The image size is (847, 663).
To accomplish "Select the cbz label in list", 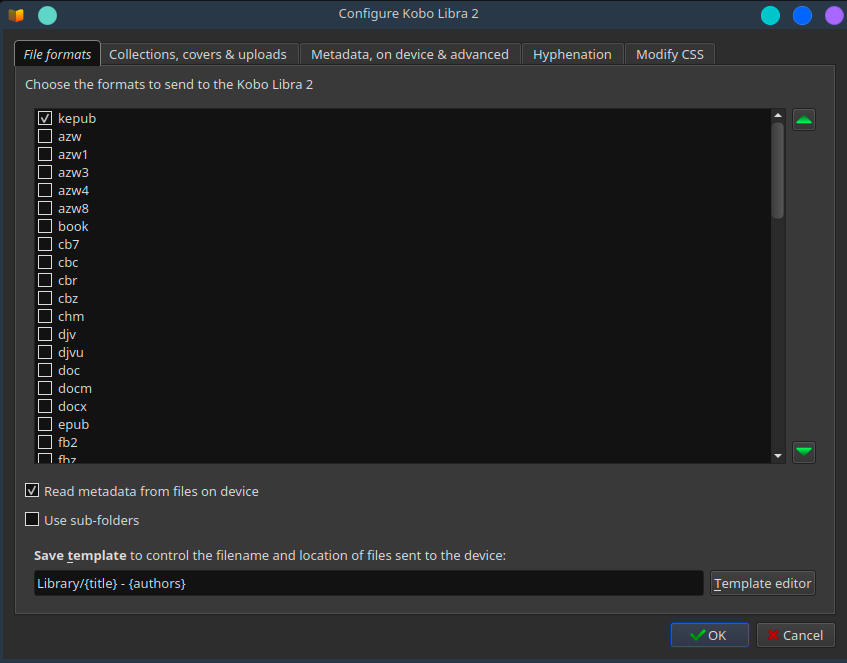I will [x=68, y=298].
